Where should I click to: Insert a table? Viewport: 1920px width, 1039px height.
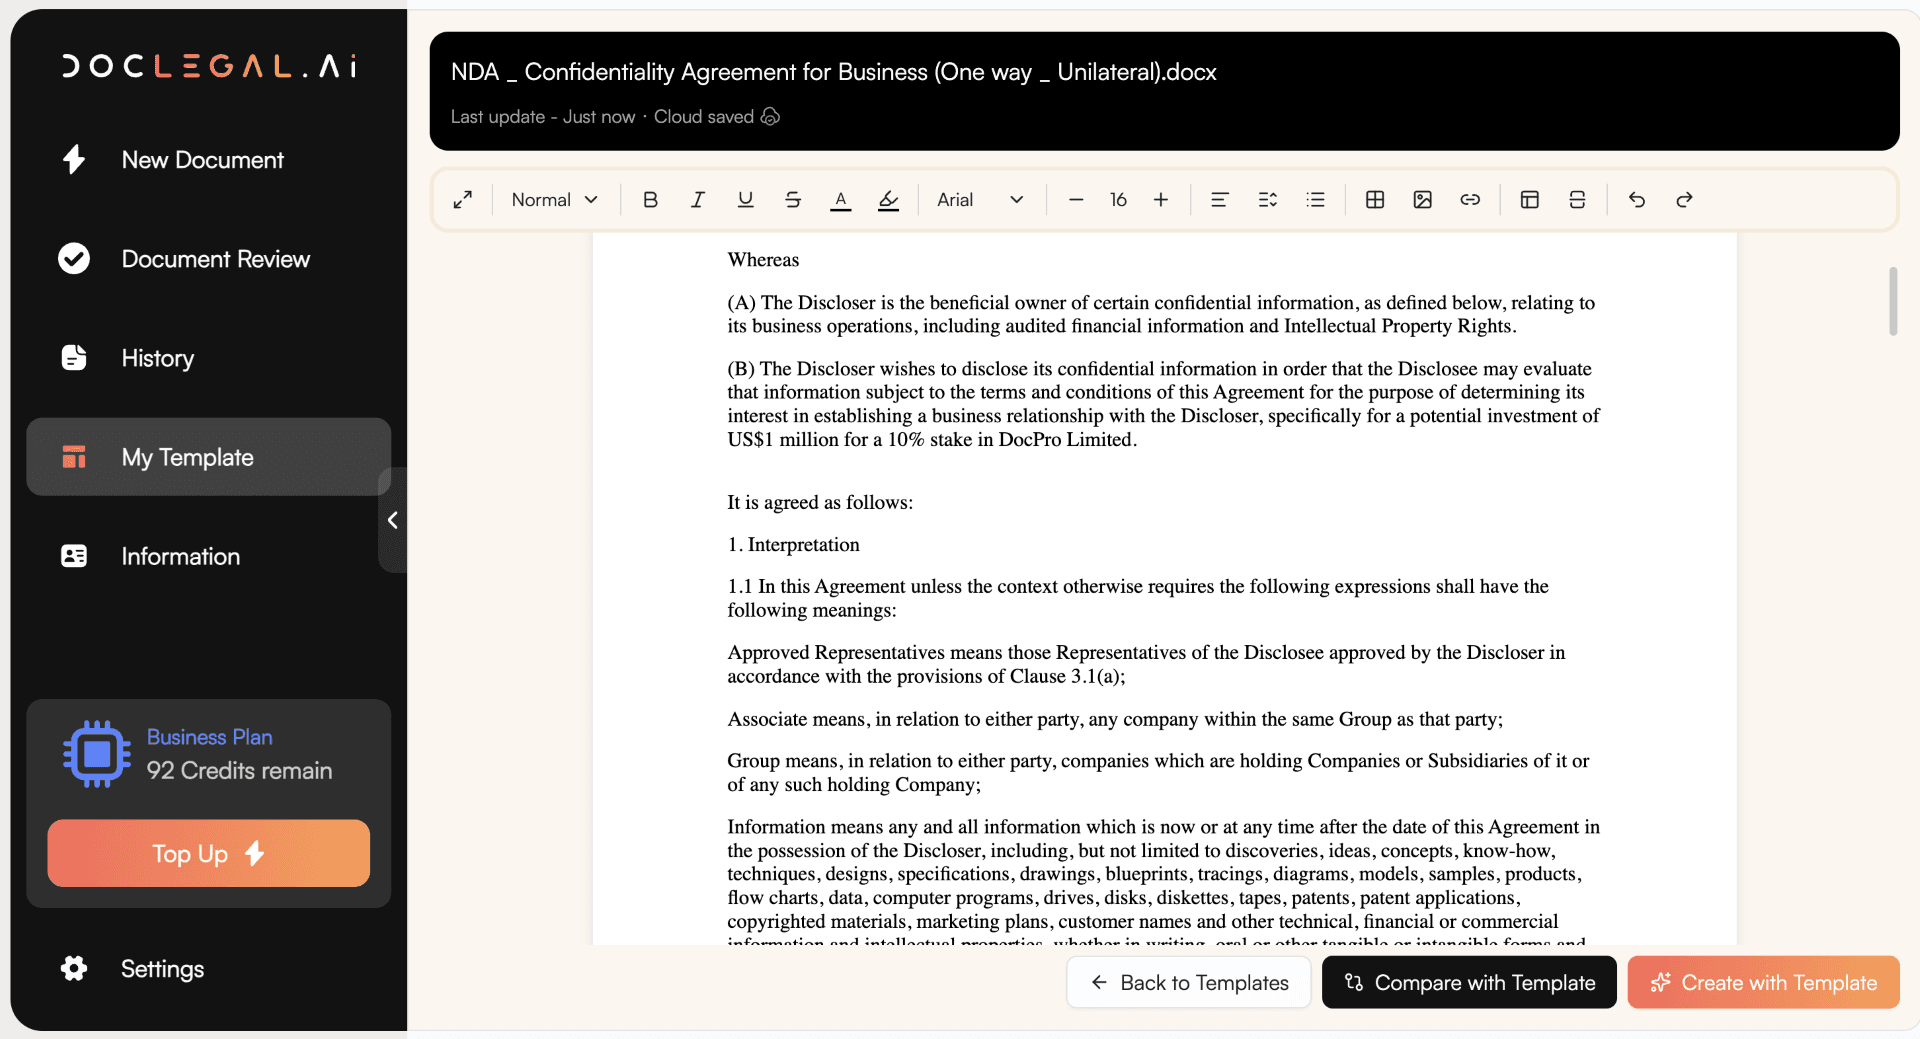click(x=1375, y=200)
